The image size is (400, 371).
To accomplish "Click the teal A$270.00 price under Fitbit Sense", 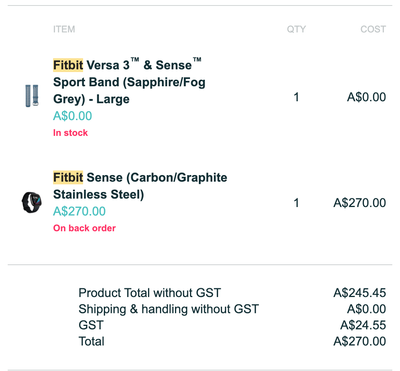I will pyautogui.click(x=79, y=211).
